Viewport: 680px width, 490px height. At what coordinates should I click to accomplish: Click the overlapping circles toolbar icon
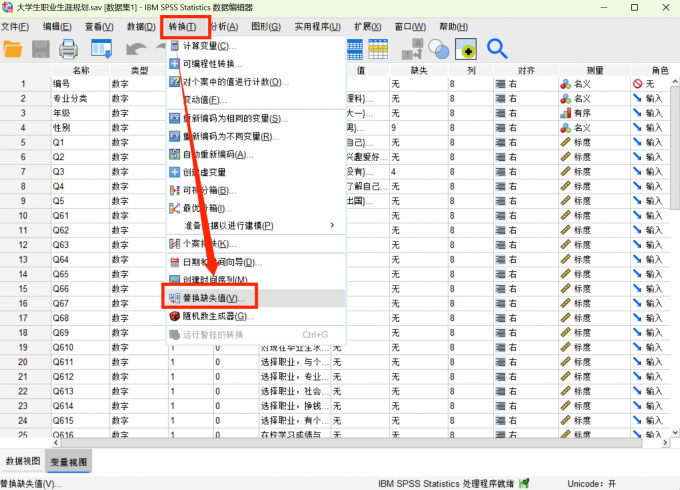tap(438, 49)
